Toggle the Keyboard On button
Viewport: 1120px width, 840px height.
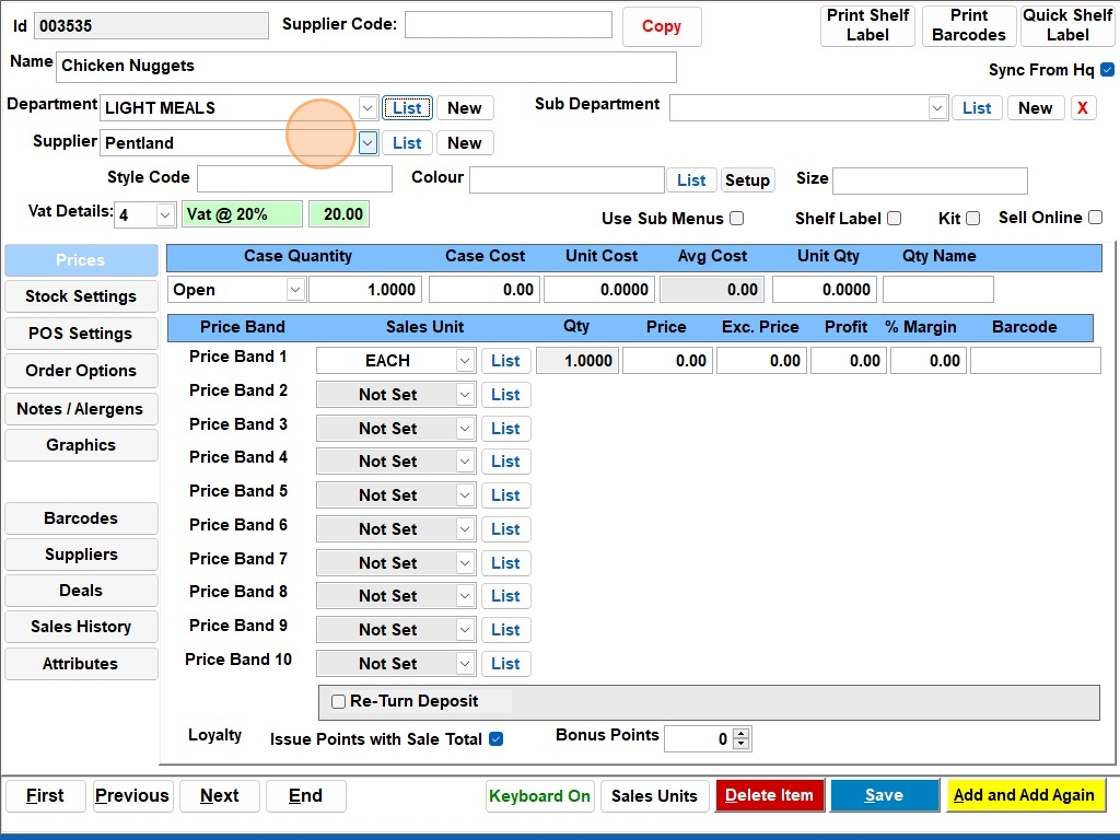pos(539,796)
